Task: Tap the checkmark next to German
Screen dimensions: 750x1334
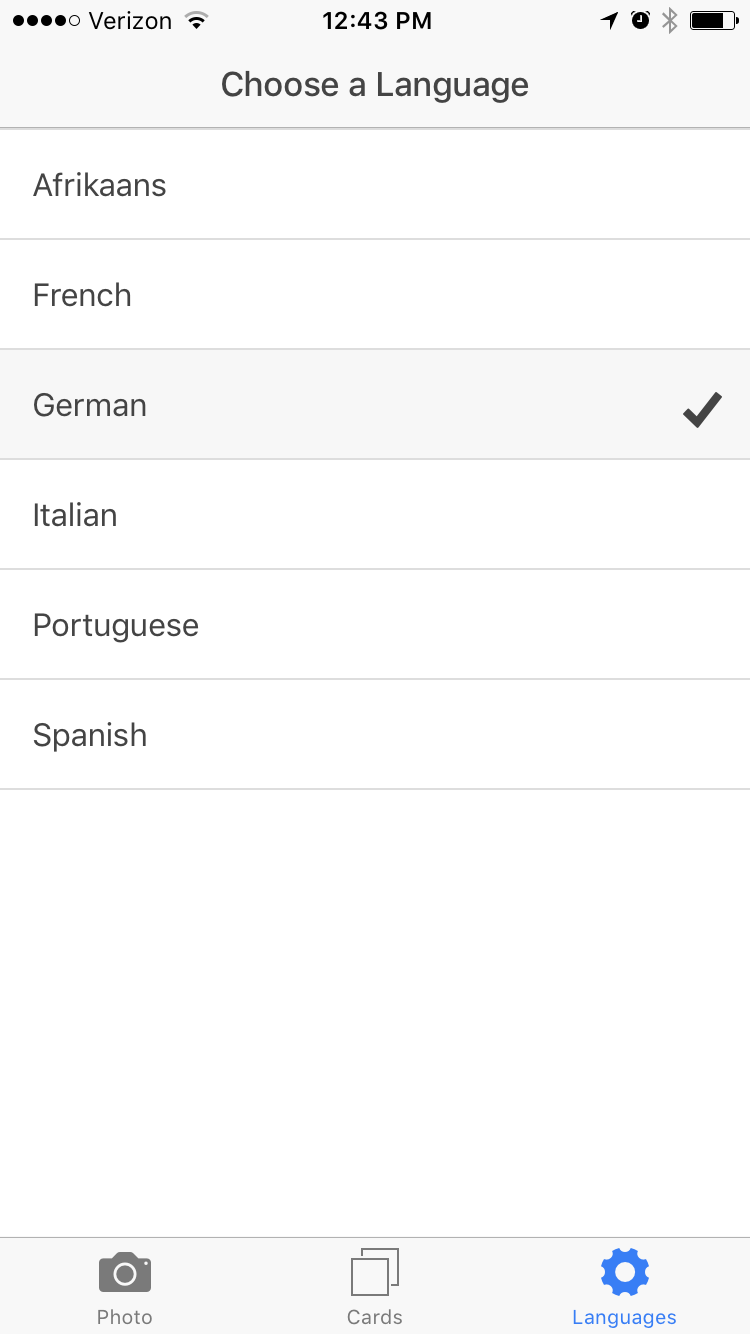Action: click(702, 410)
